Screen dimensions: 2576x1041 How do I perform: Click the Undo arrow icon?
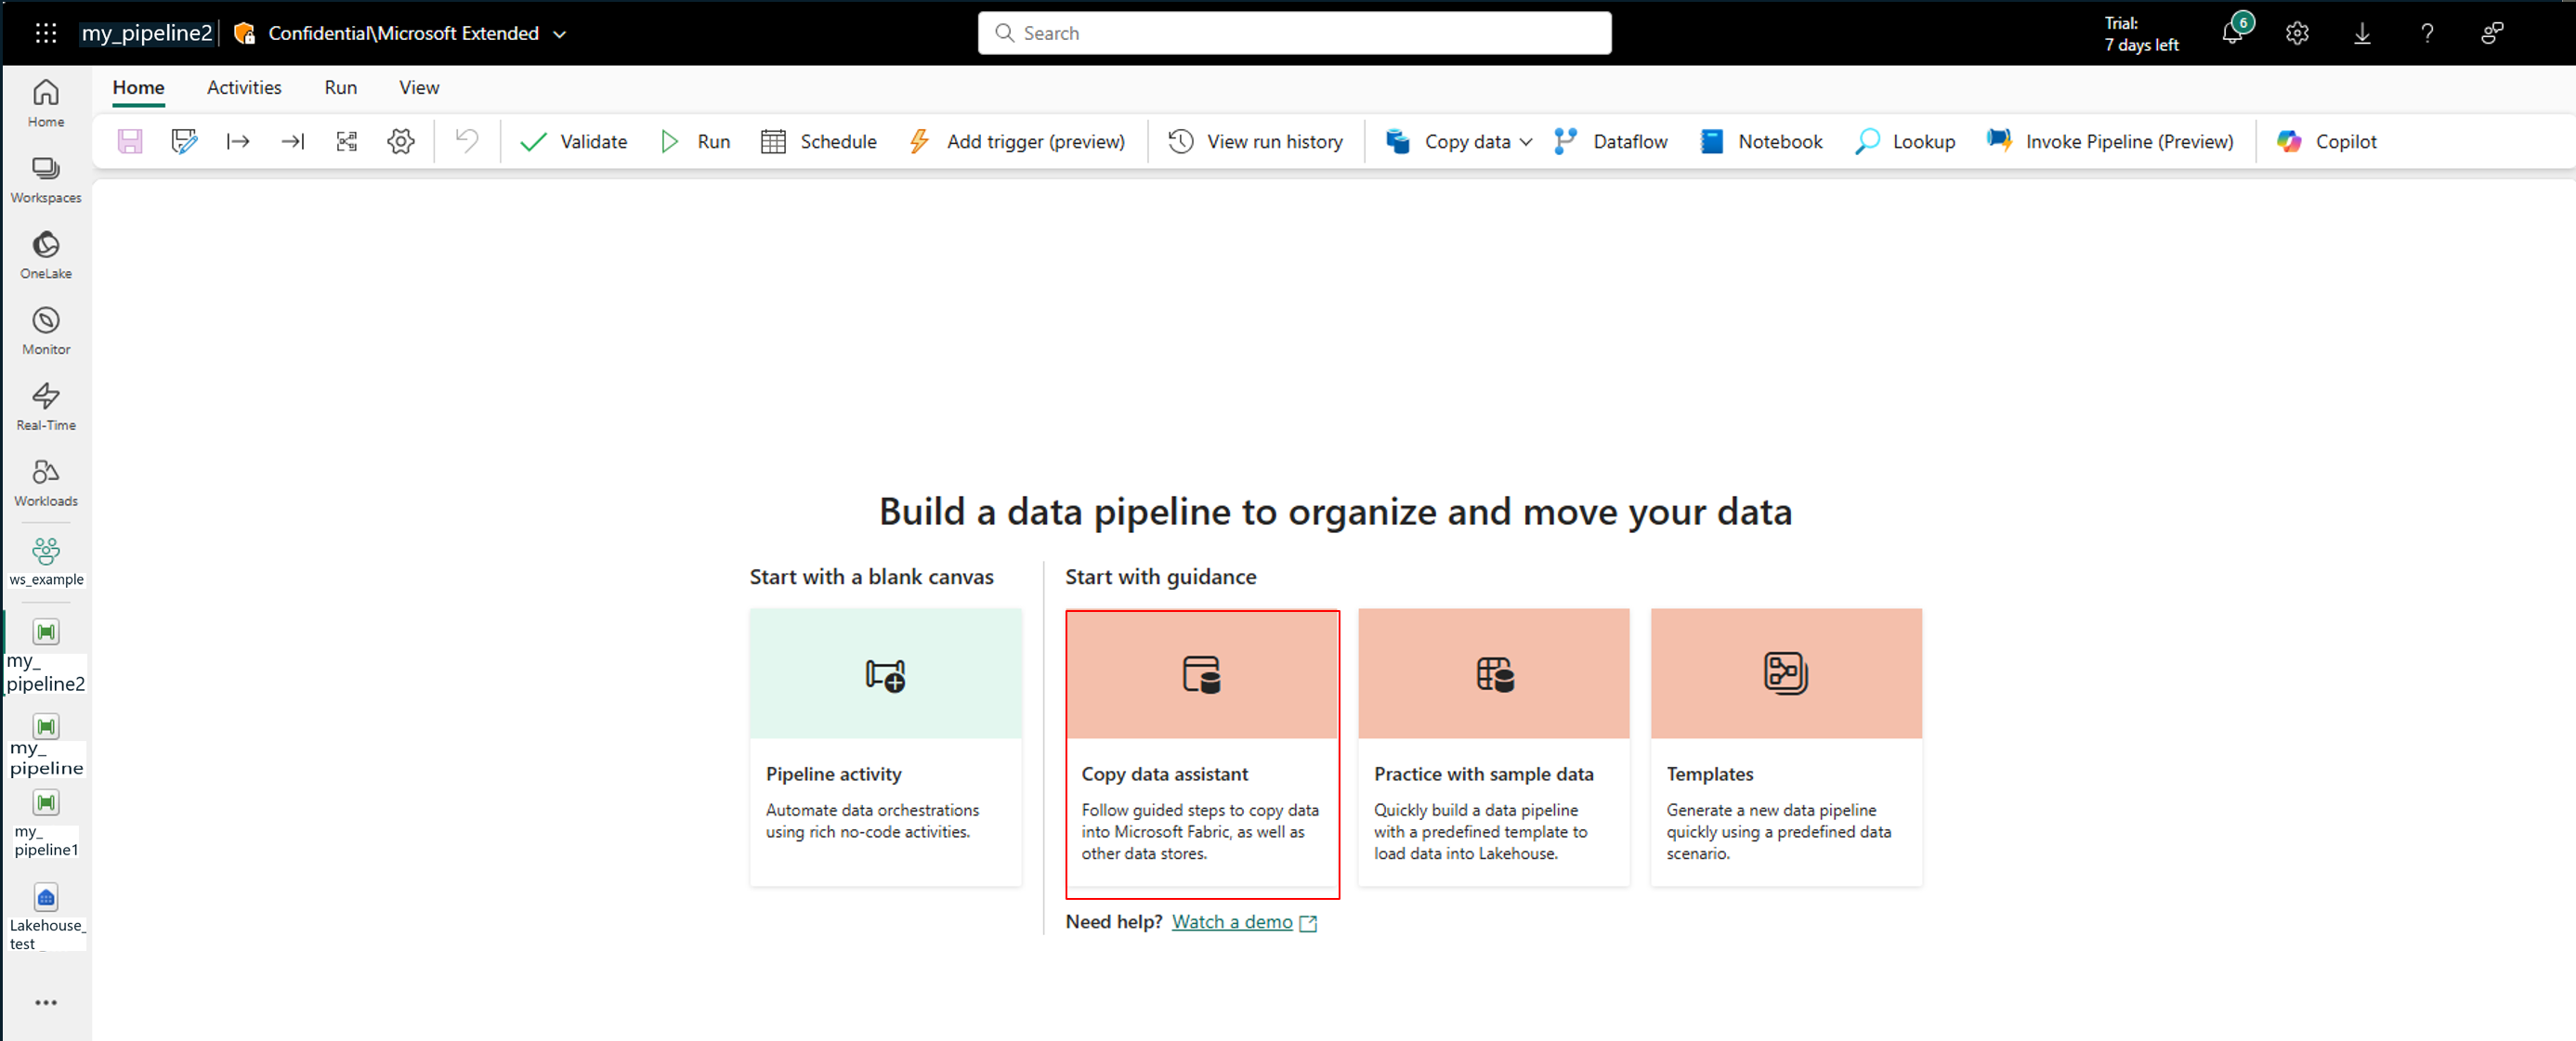click(x=467, y=141)
